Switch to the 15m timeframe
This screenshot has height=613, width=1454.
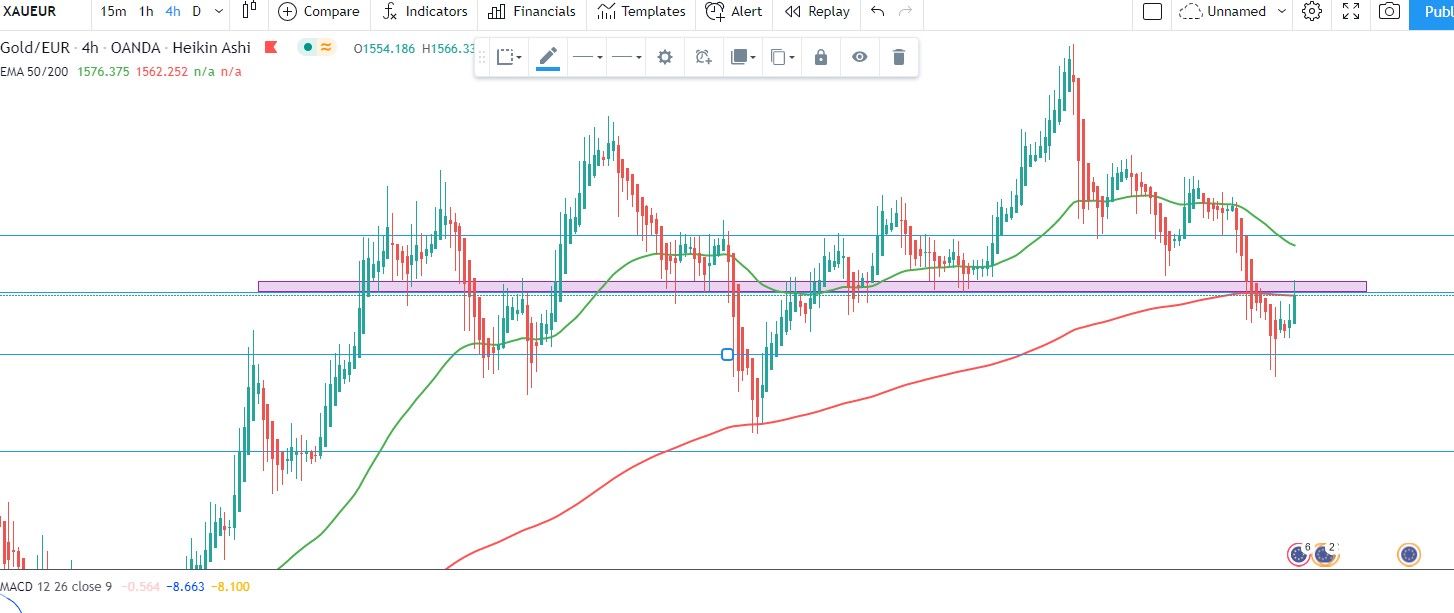(x=113, y=12)
